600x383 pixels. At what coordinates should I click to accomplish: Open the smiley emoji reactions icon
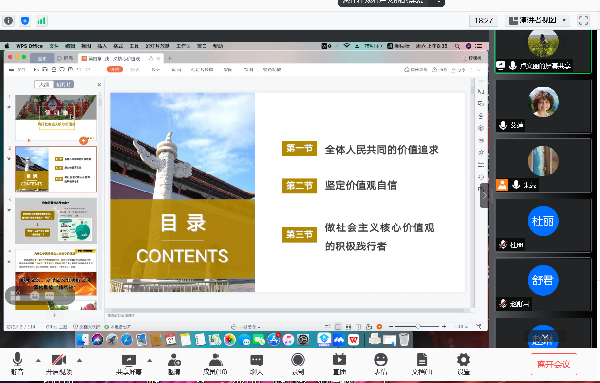381,363
